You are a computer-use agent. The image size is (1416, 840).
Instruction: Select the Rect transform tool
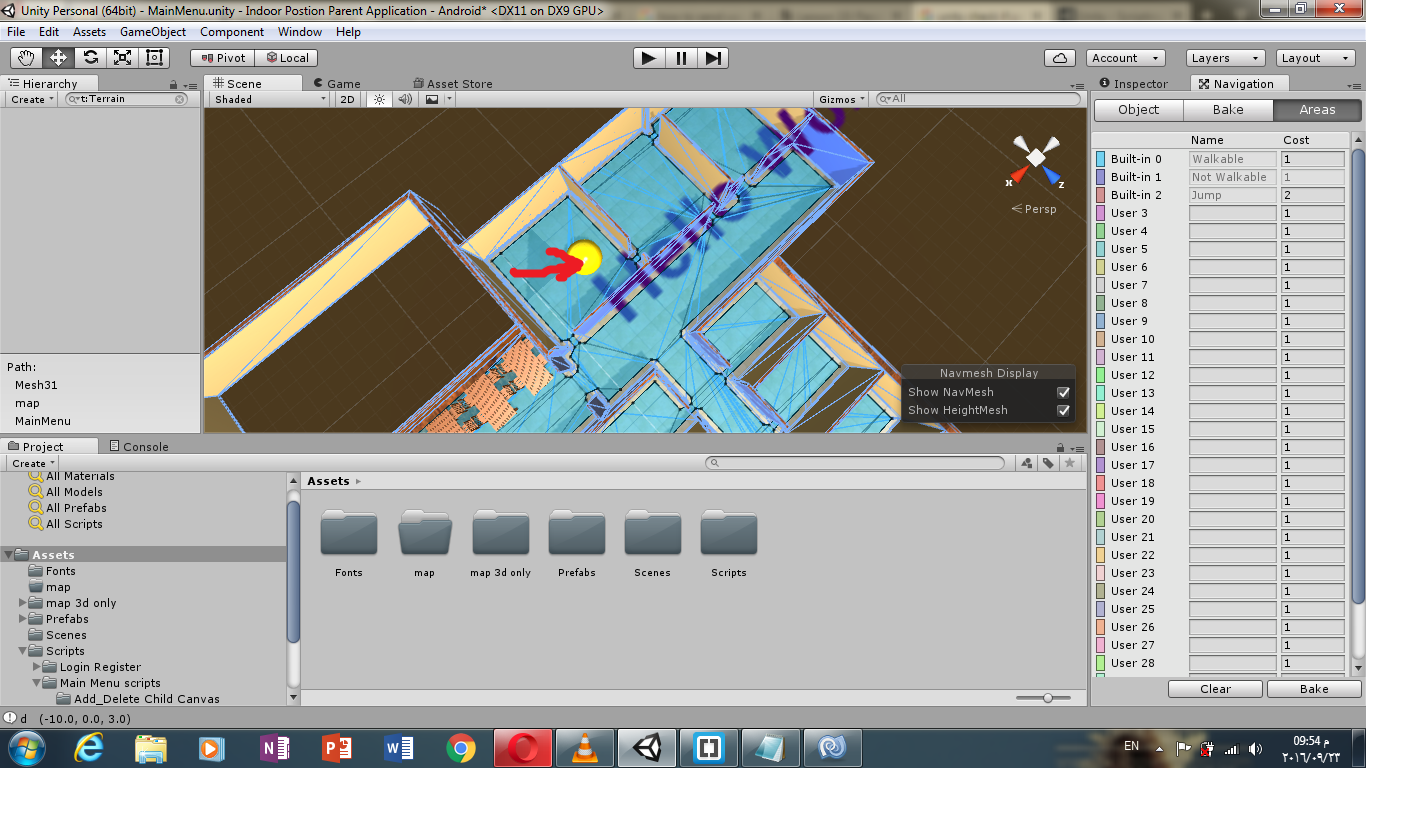tap(154, 58)
